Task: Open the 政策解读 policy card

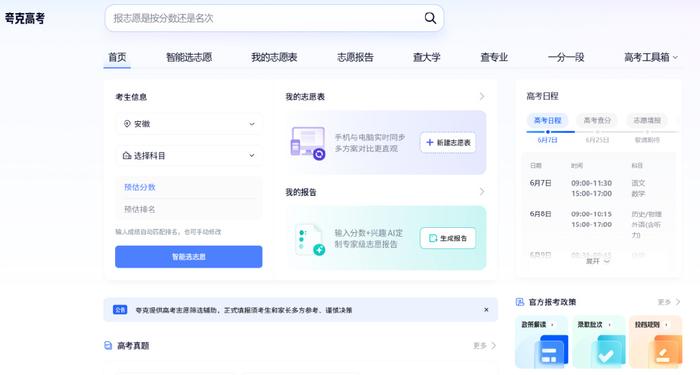Action: (x=542, y=342)
